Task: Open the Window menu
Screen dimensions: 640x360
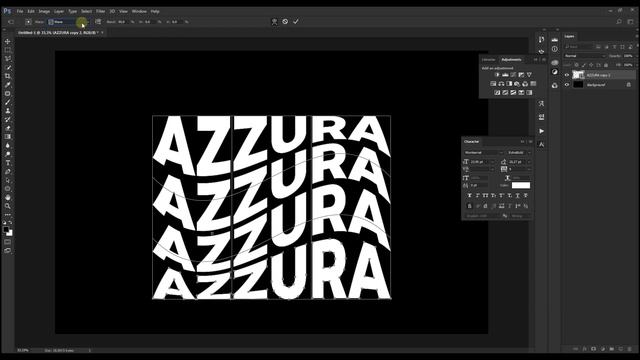Action: (139, 11)
